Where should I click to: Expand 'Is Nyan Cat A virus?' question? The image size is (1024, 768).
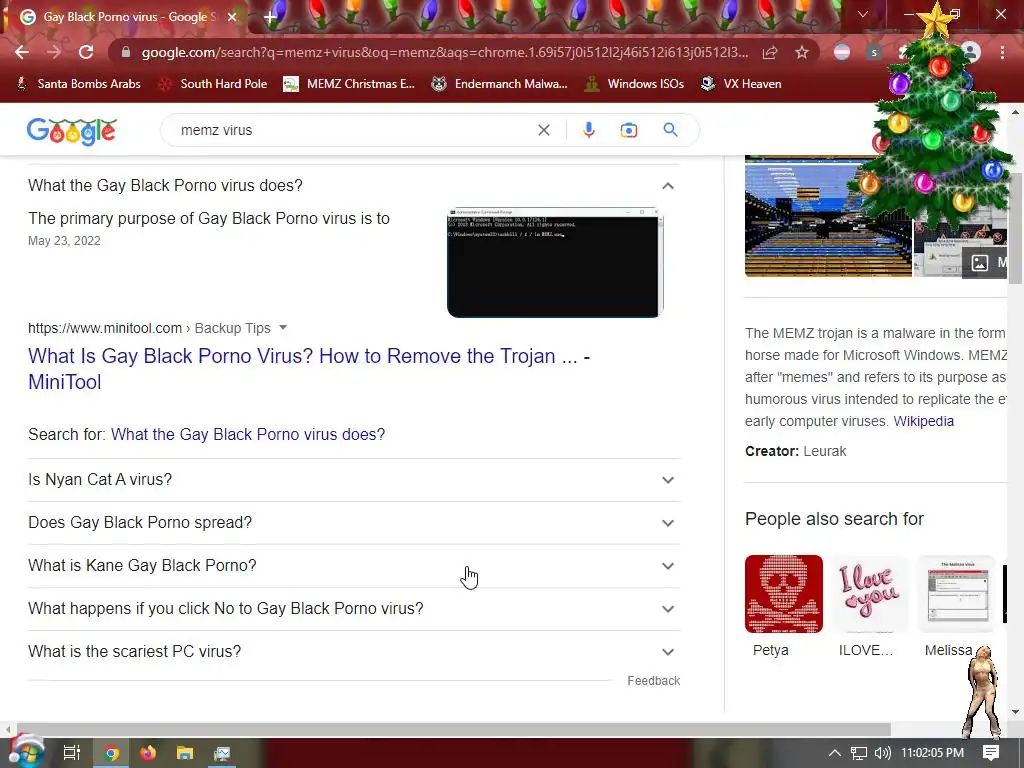coord(354,480)
